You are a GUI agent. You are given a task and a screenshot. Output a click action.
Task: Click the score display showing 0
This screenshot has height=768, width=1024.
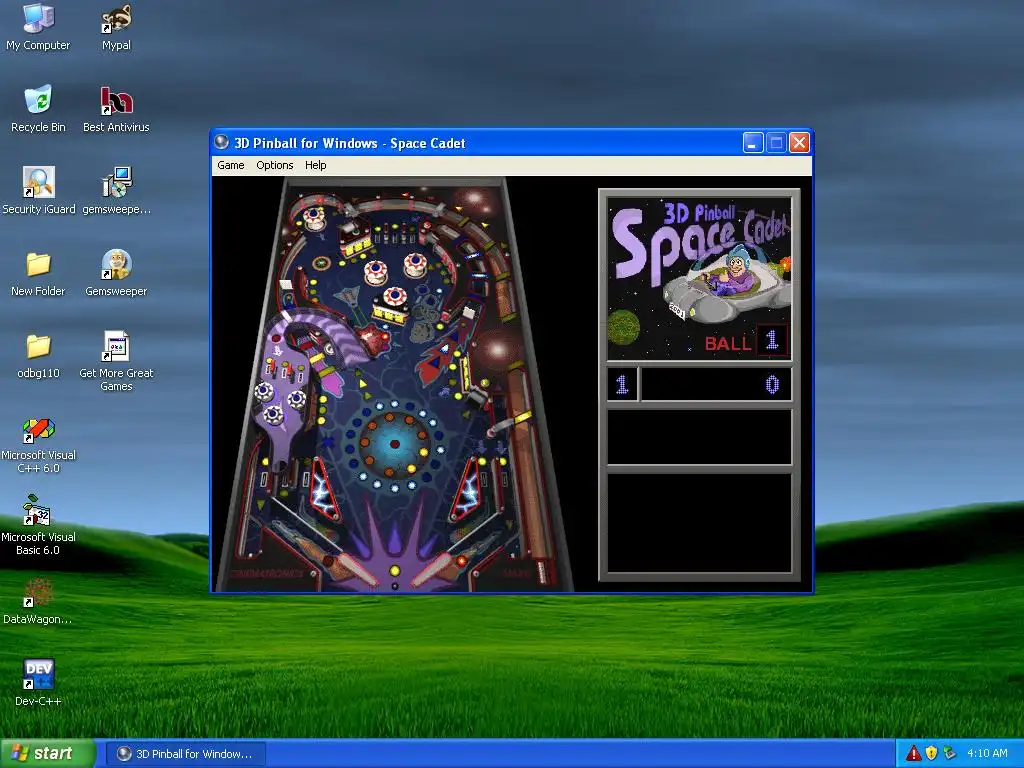[x=716, y=384]
